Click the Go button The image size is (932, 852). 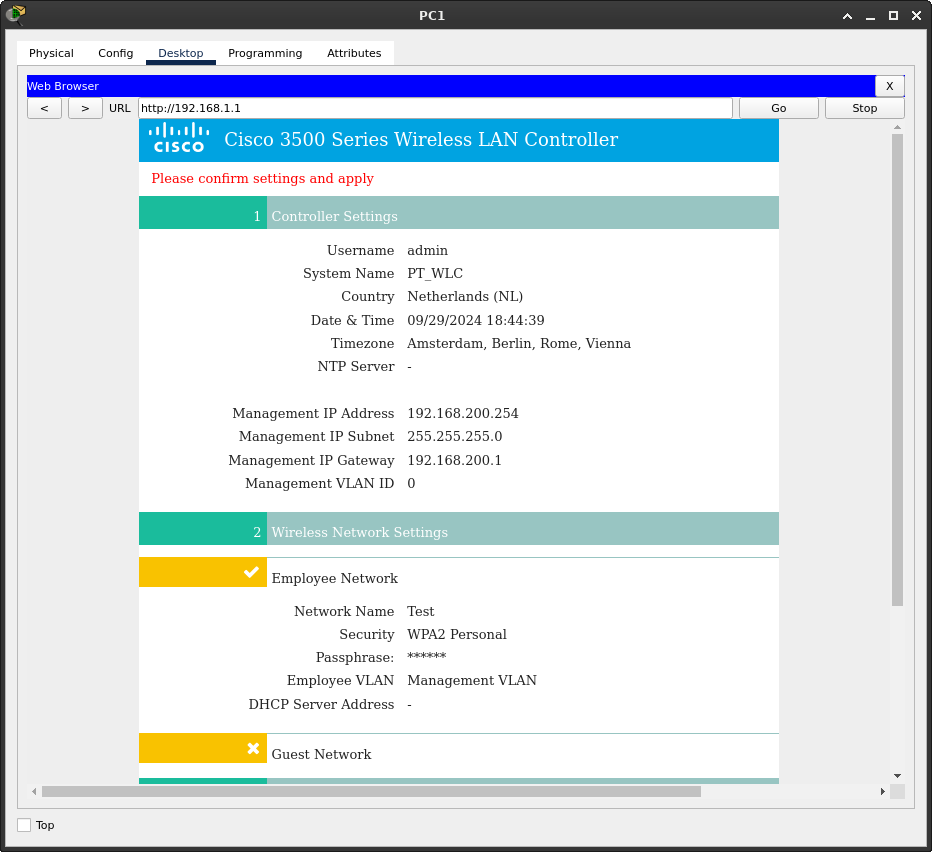pyautogui.click(x=778, y=108)
